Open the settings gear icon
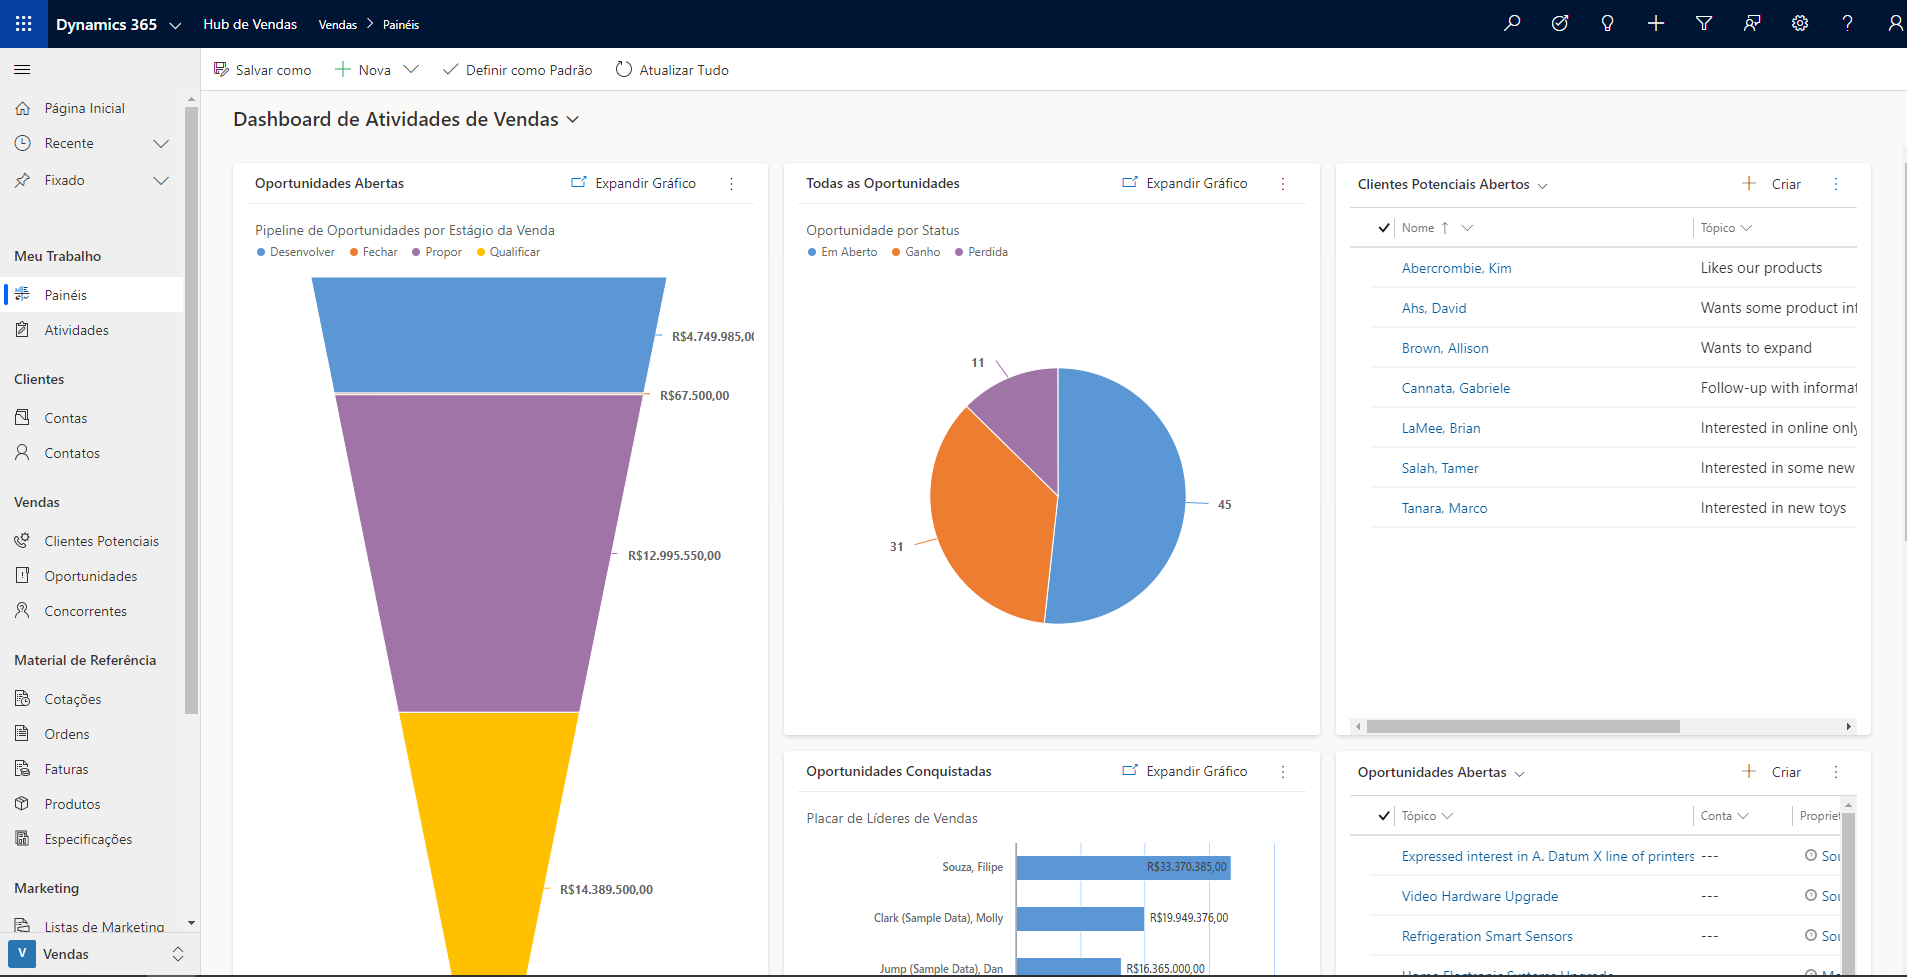Image resolution: width=1907 pixels, height=977 pixels. pos(1800,23)
